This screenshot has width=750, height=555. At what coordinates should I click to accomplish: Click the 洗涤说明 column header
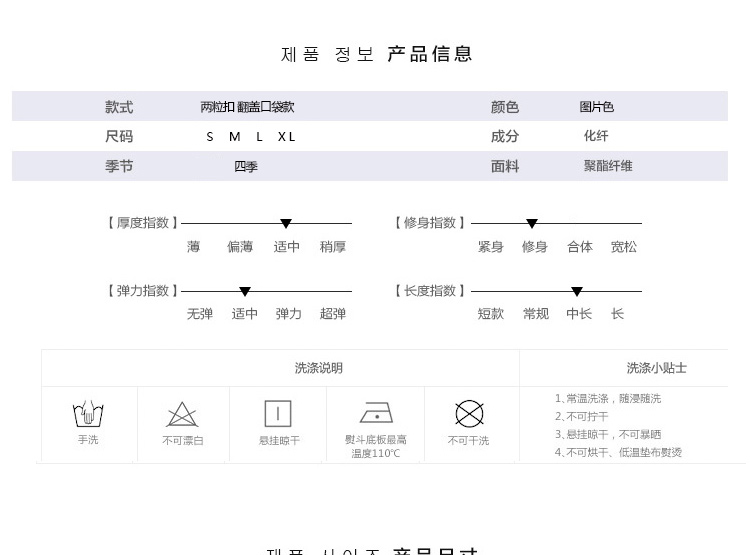[318, 368]
